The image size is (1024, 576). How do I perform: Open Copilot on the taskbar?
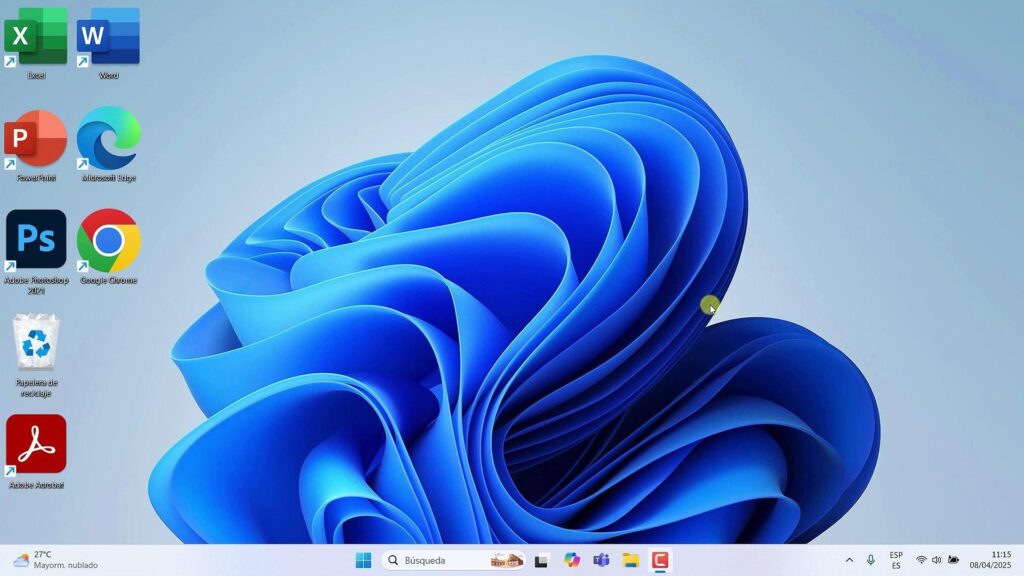(x=571, y=560)
